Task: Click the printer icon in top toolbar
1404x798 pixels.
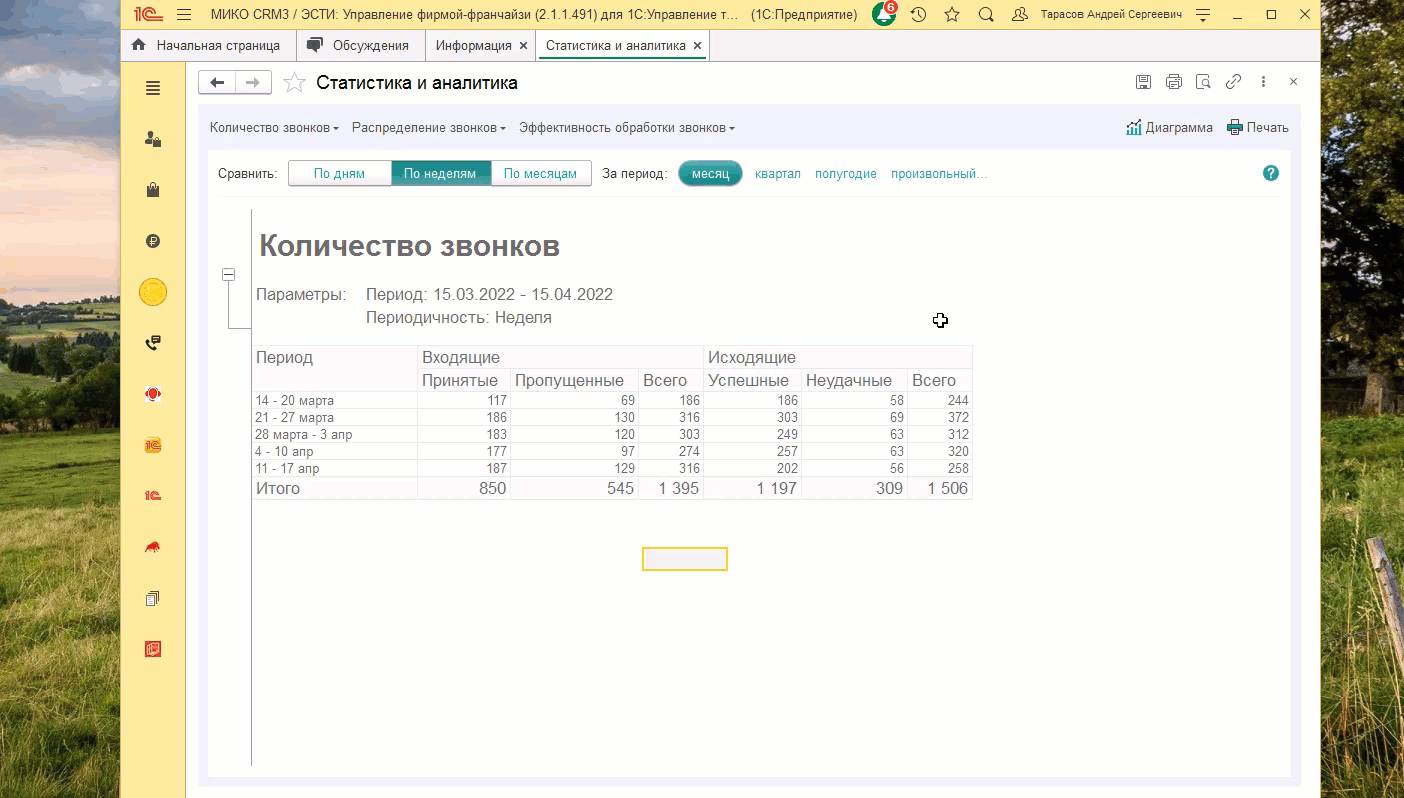Action: coord(1173,82)
